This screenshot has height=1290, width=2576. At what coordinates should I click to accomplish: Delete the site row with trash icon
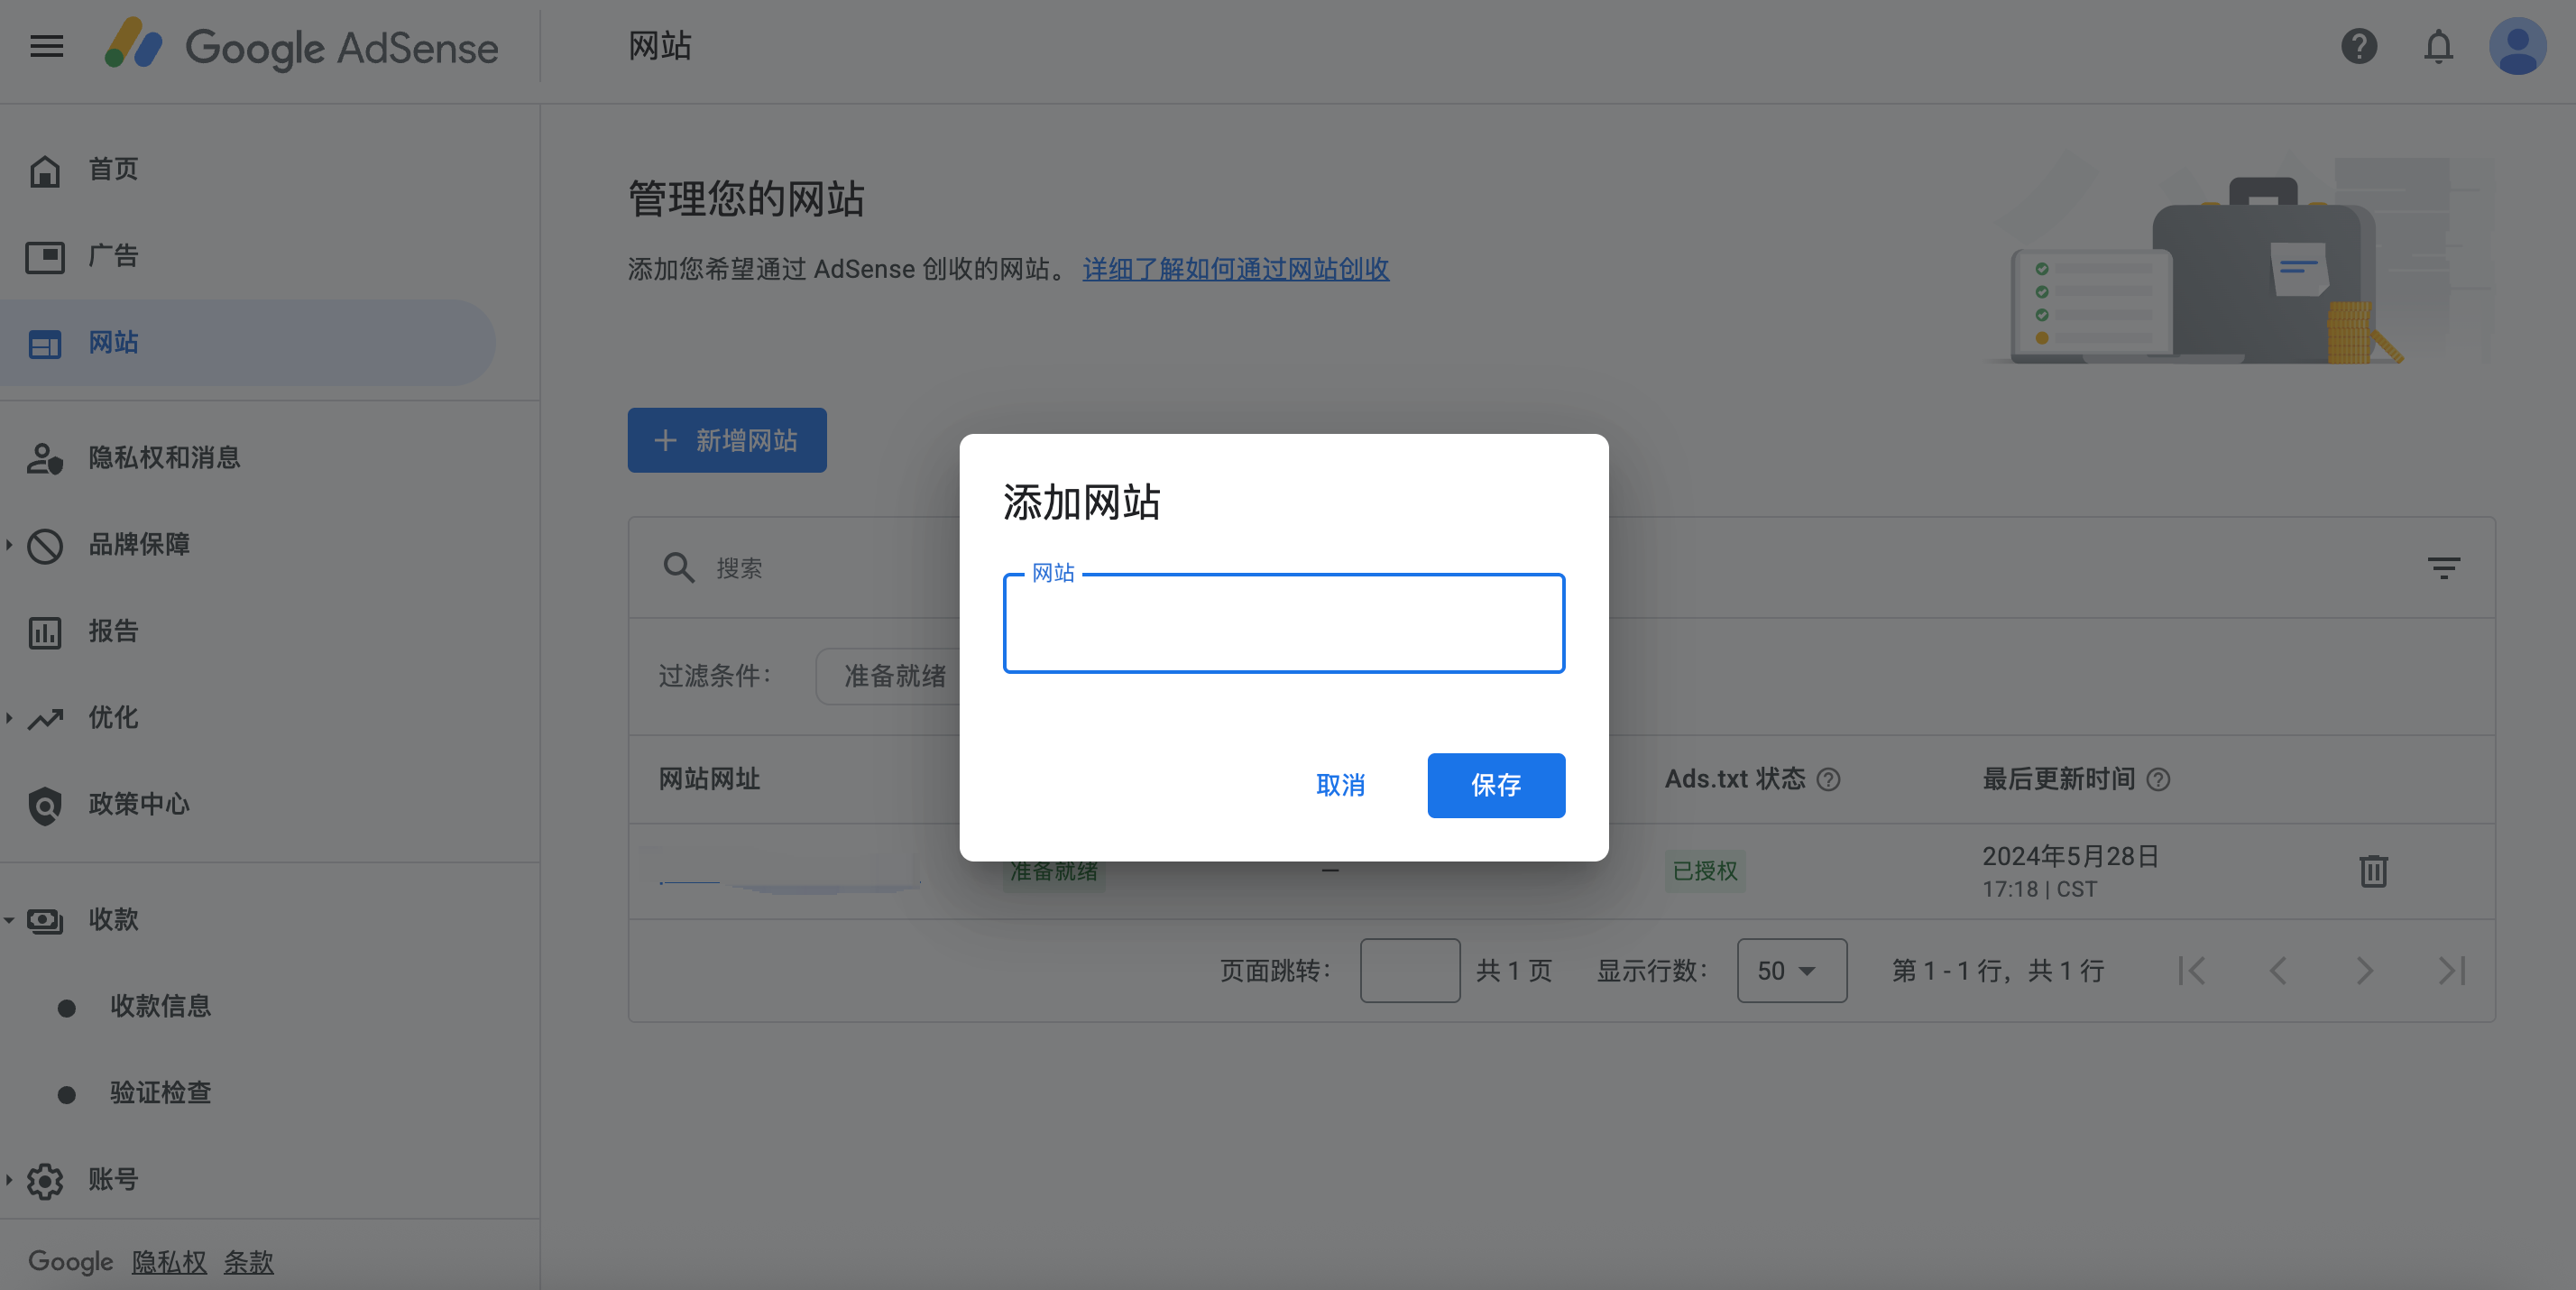point(2373,870)
